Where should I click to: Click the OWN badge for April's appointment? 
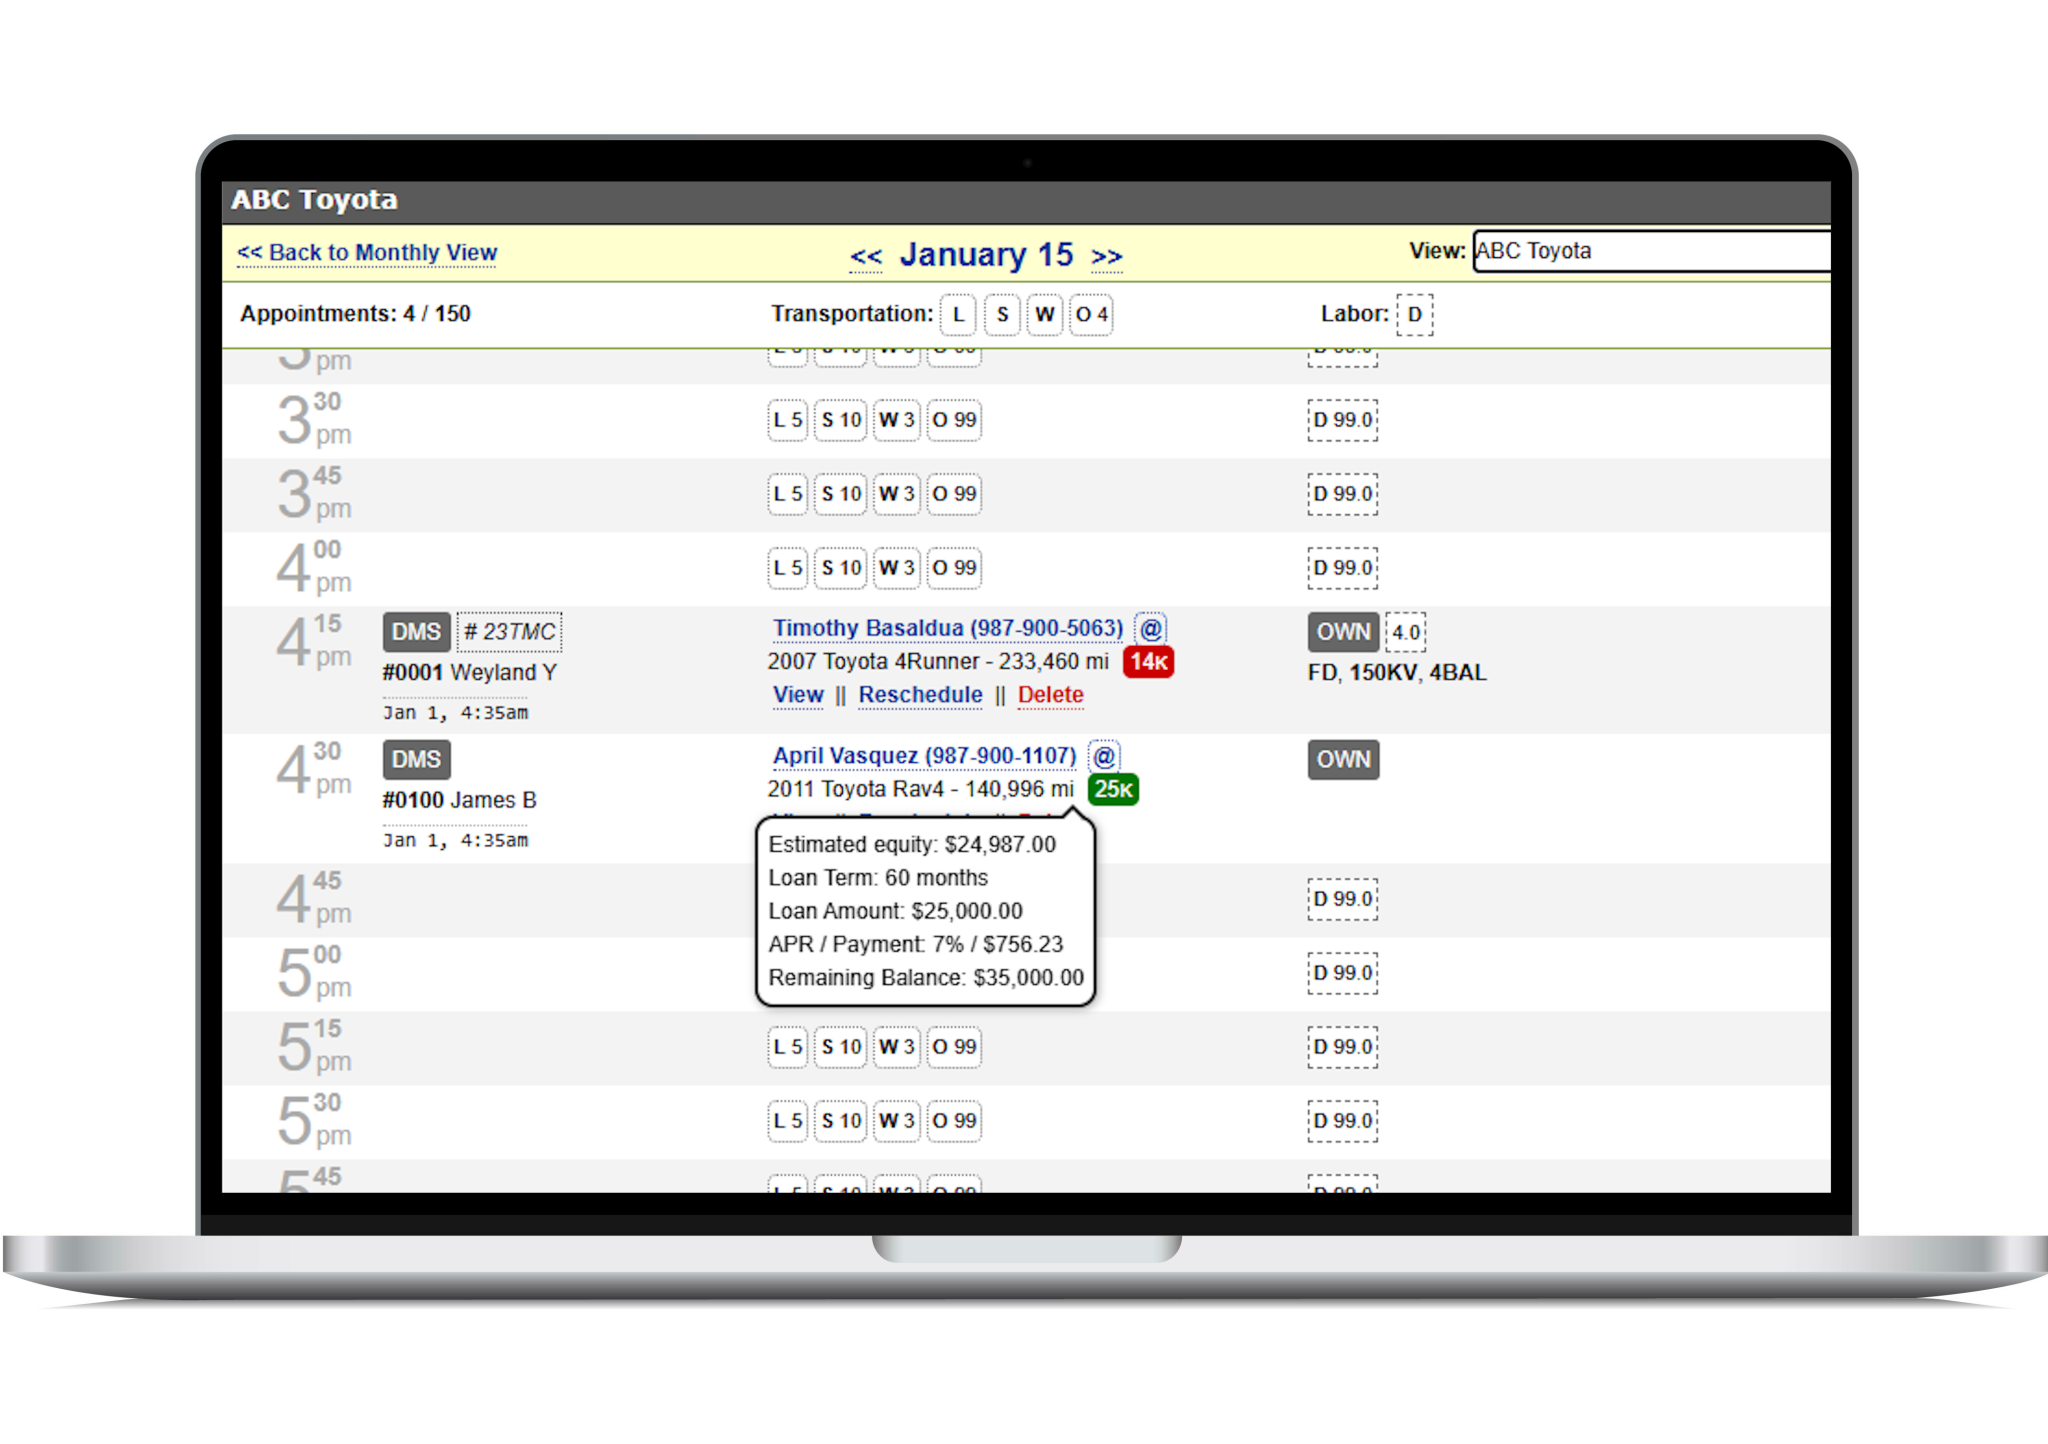[1342, 760]
